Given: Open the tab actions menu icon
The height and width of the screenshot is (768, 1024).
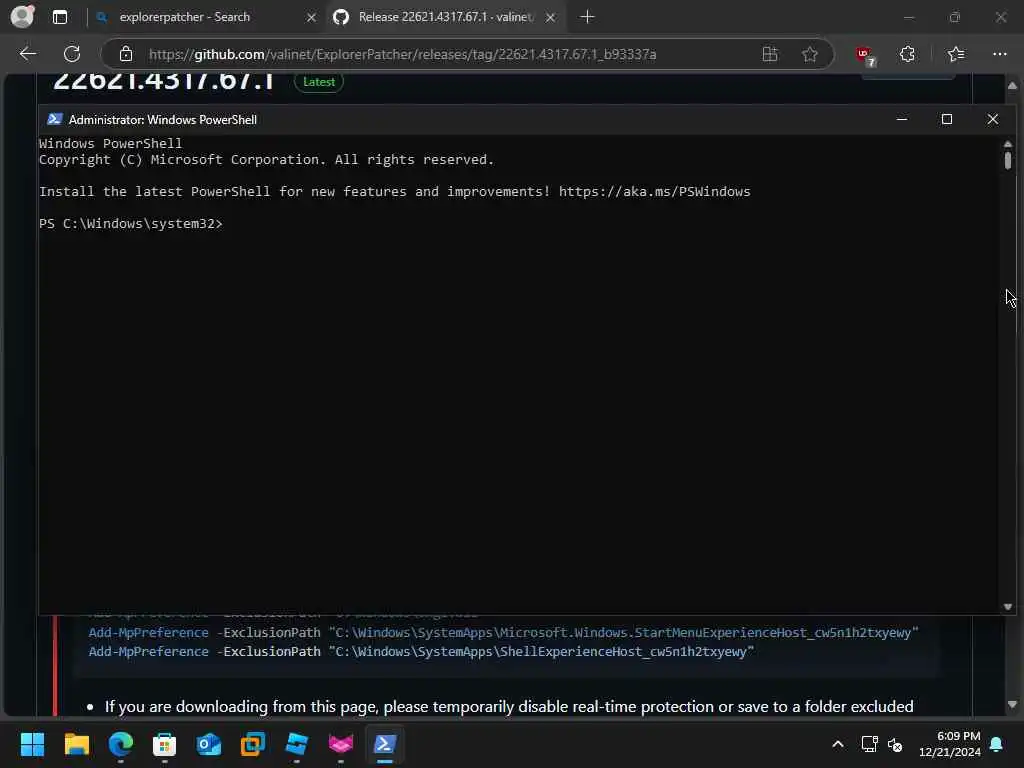Looking at the screenshot, I should [60, 17].
